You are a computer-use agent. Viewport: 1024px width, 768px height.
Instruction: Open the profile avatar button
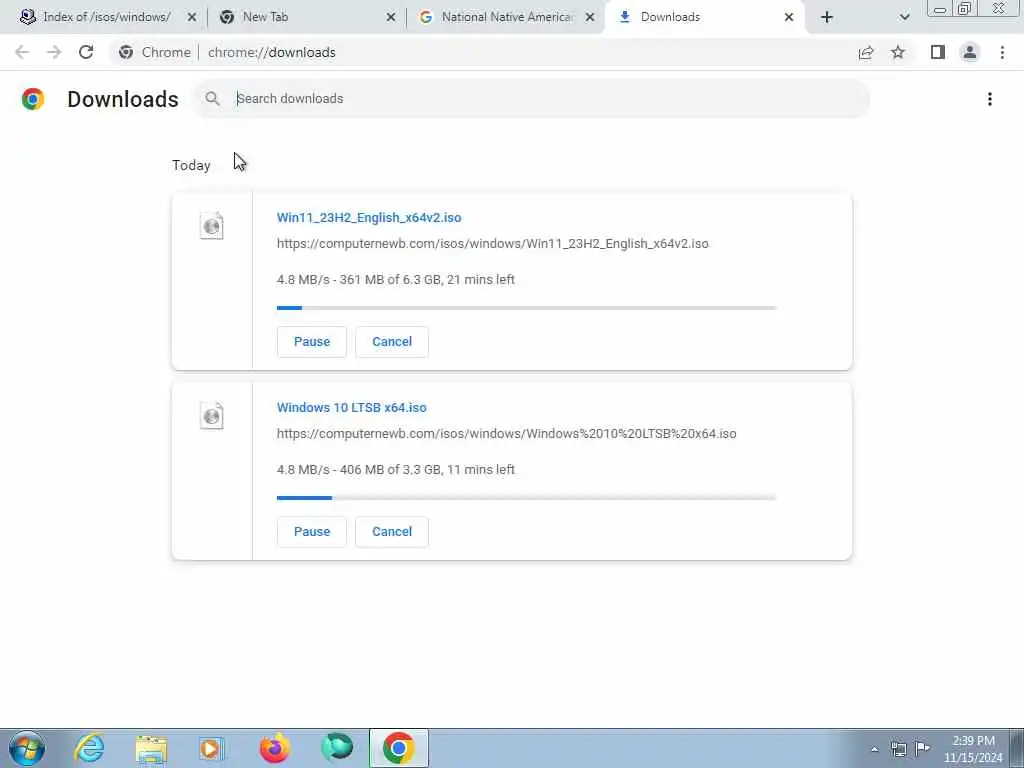(970, 52)
